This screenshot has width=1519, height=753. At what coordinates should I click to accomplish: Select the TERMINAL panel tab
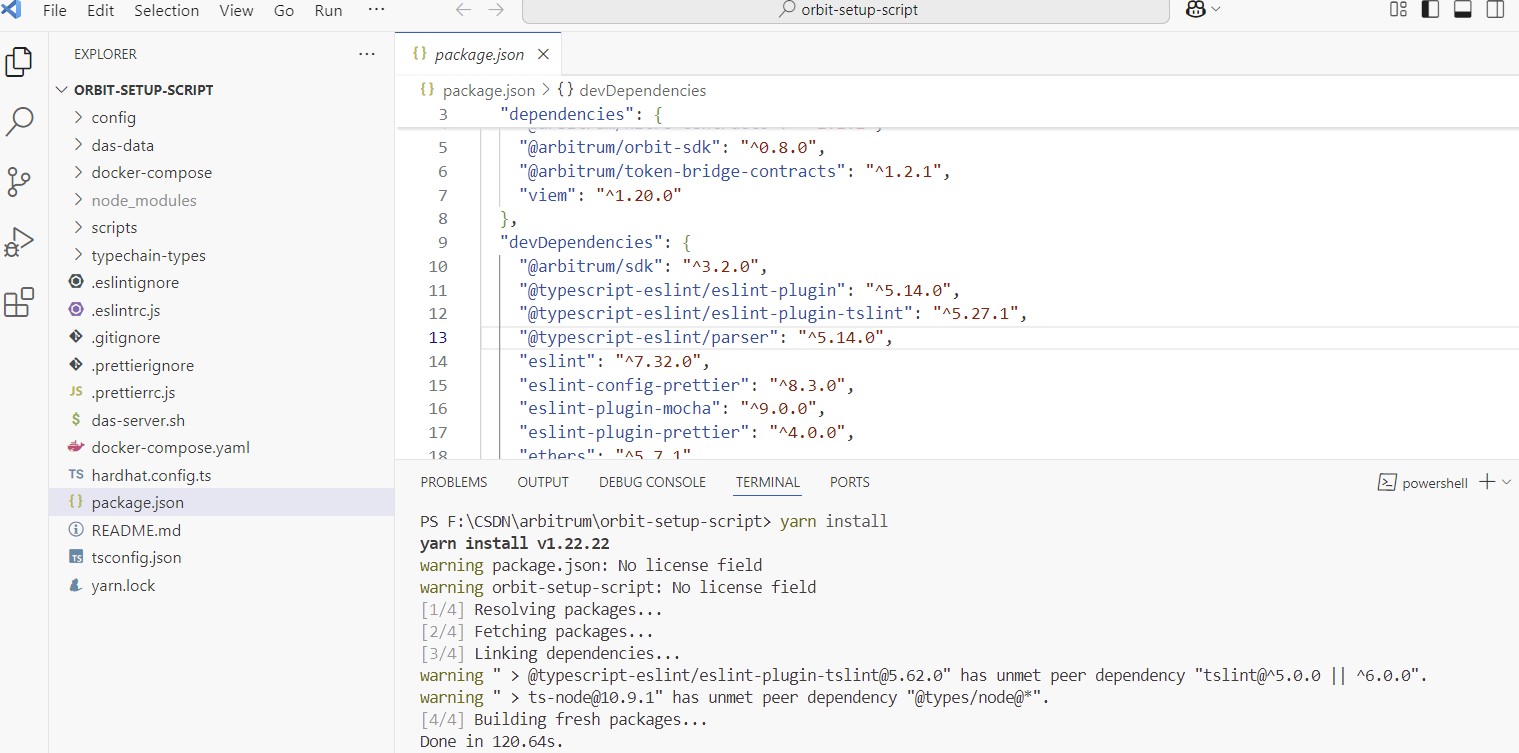(768, 482)
